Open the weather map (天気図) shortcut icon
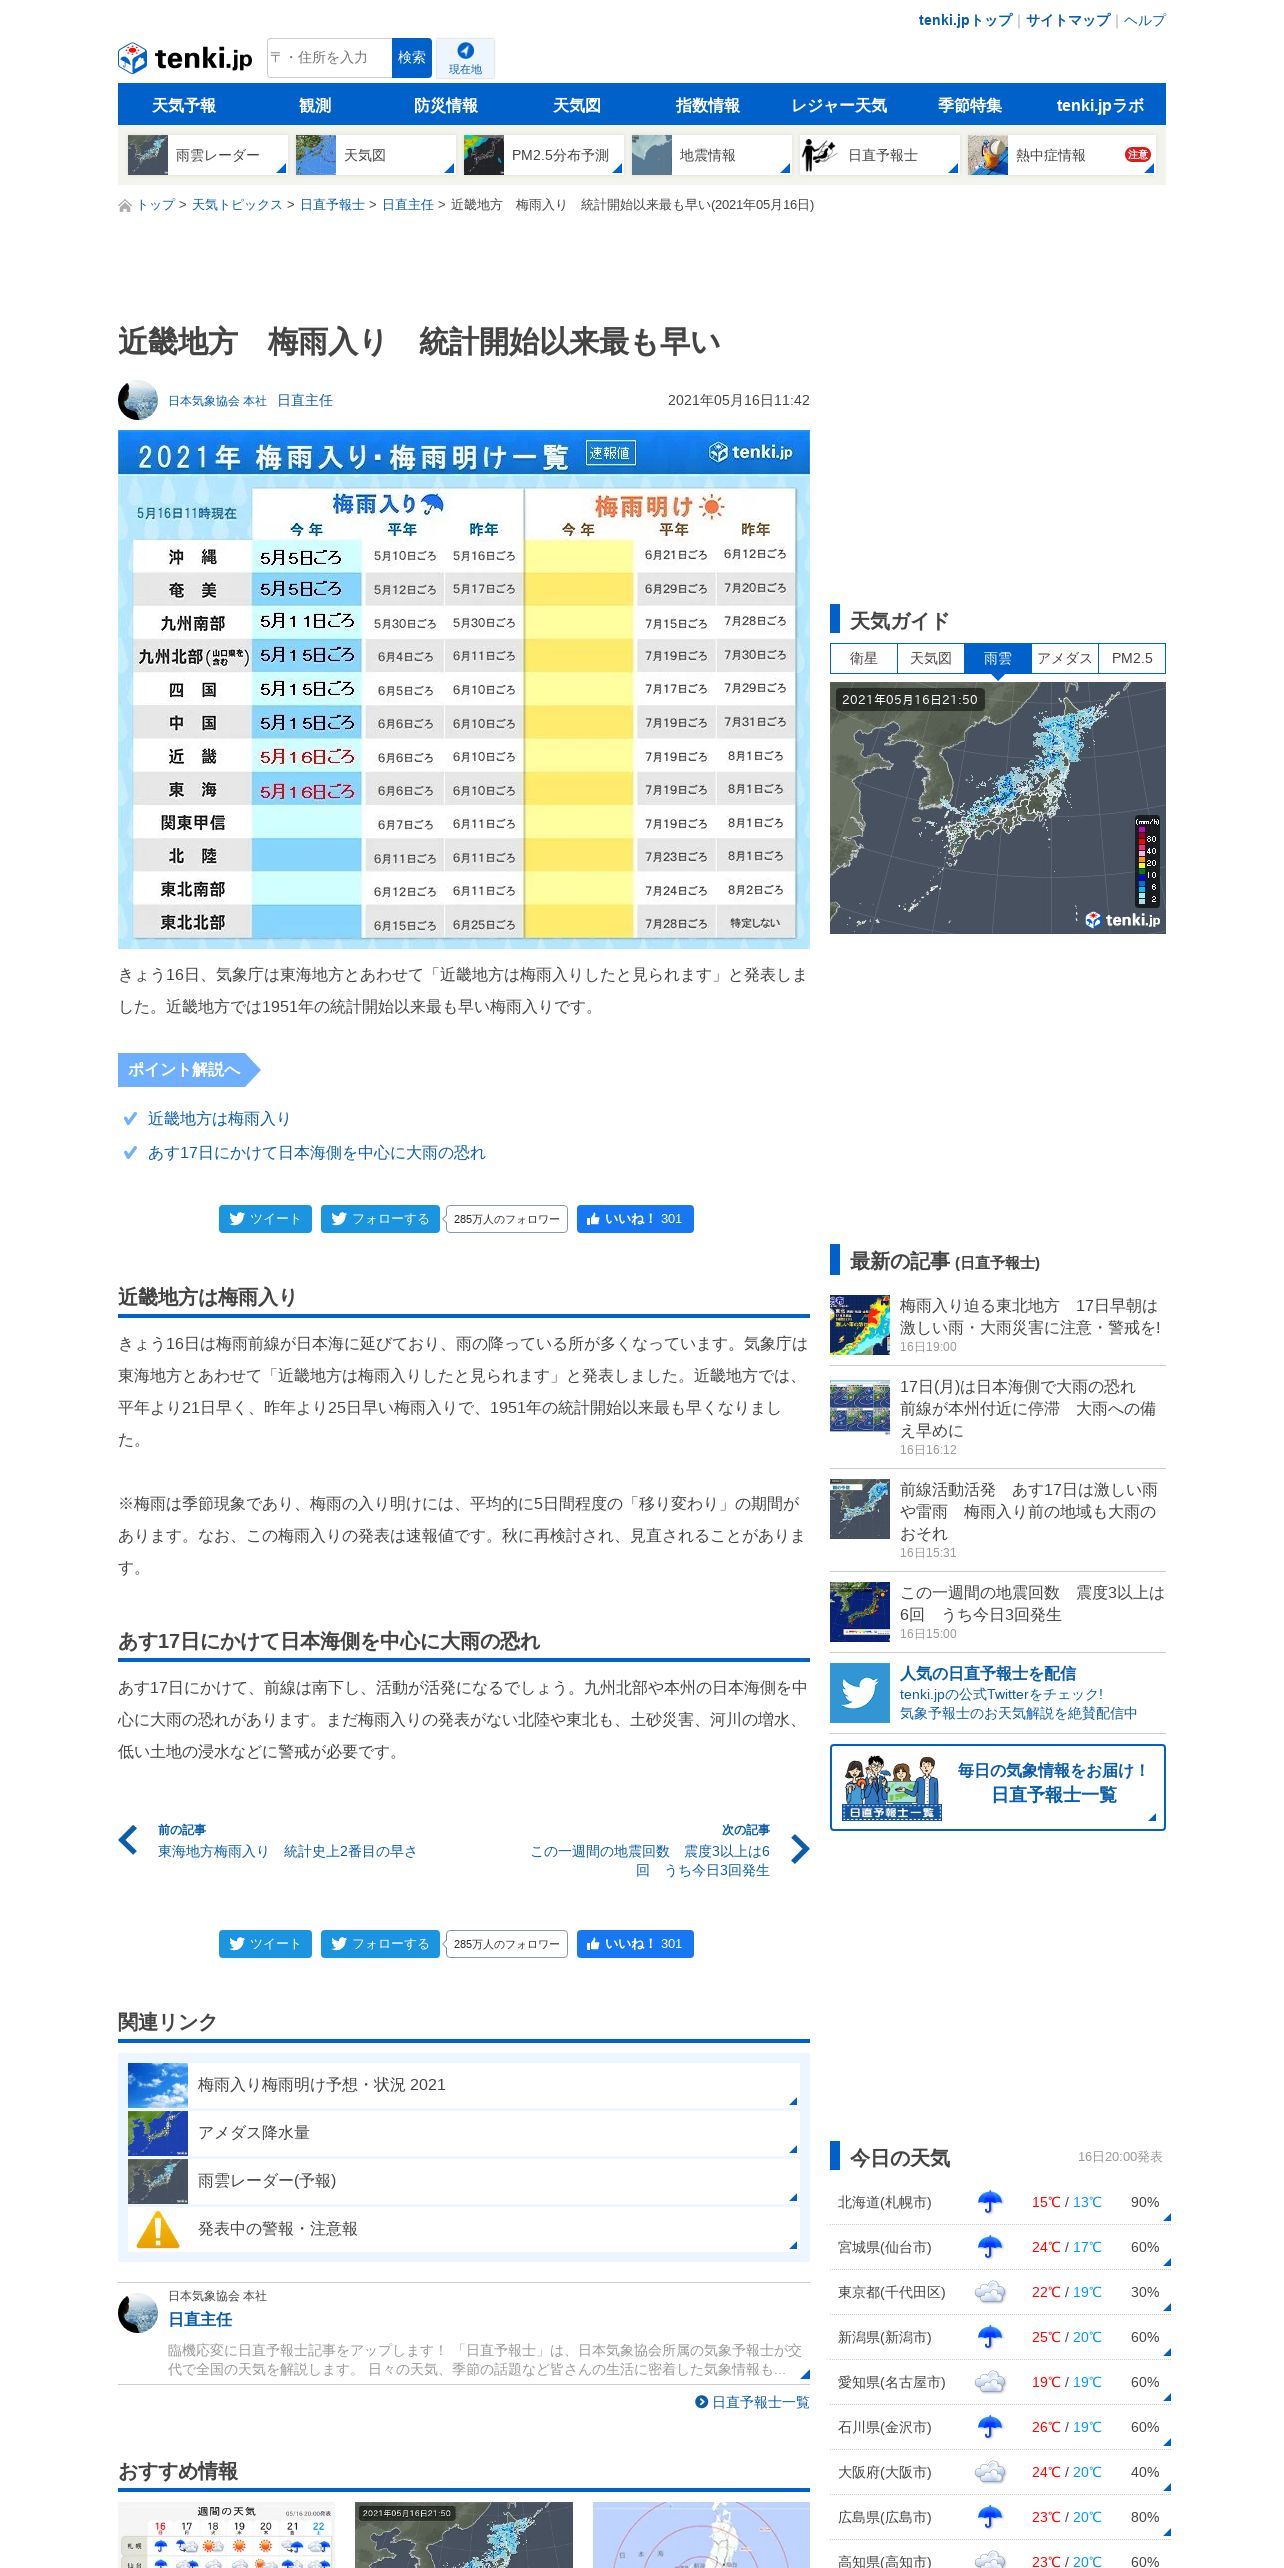The height and width of the screenshot is (2568, 1284). point(316,155)
